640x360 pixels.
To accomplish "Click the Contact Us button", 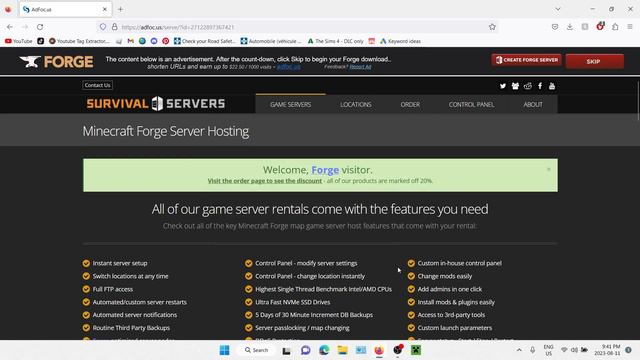I will click(98, 85).
